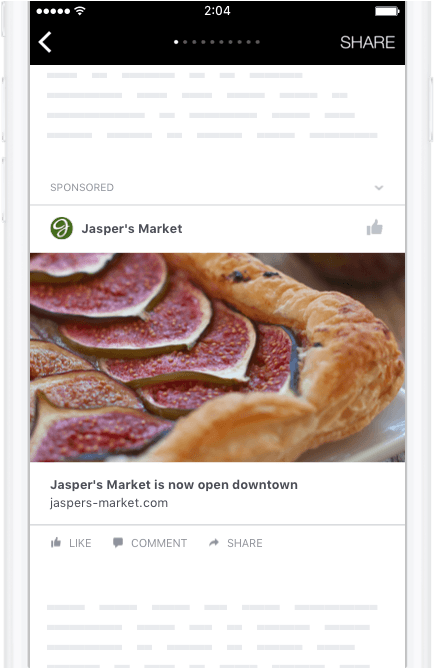Open the jaspers-market.com link
Screen dimensions: 434x668
coord(109,503)
